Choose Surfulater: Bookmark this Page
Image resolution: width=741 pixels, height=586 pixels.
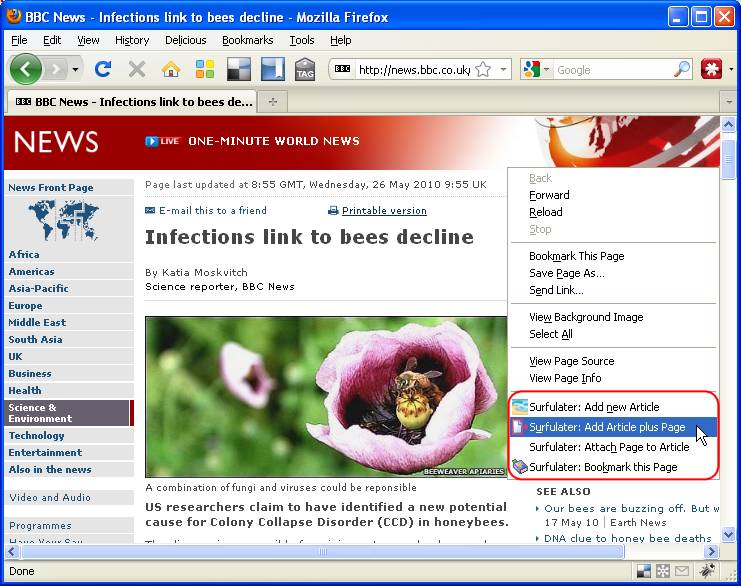click(x=613, y=467)
